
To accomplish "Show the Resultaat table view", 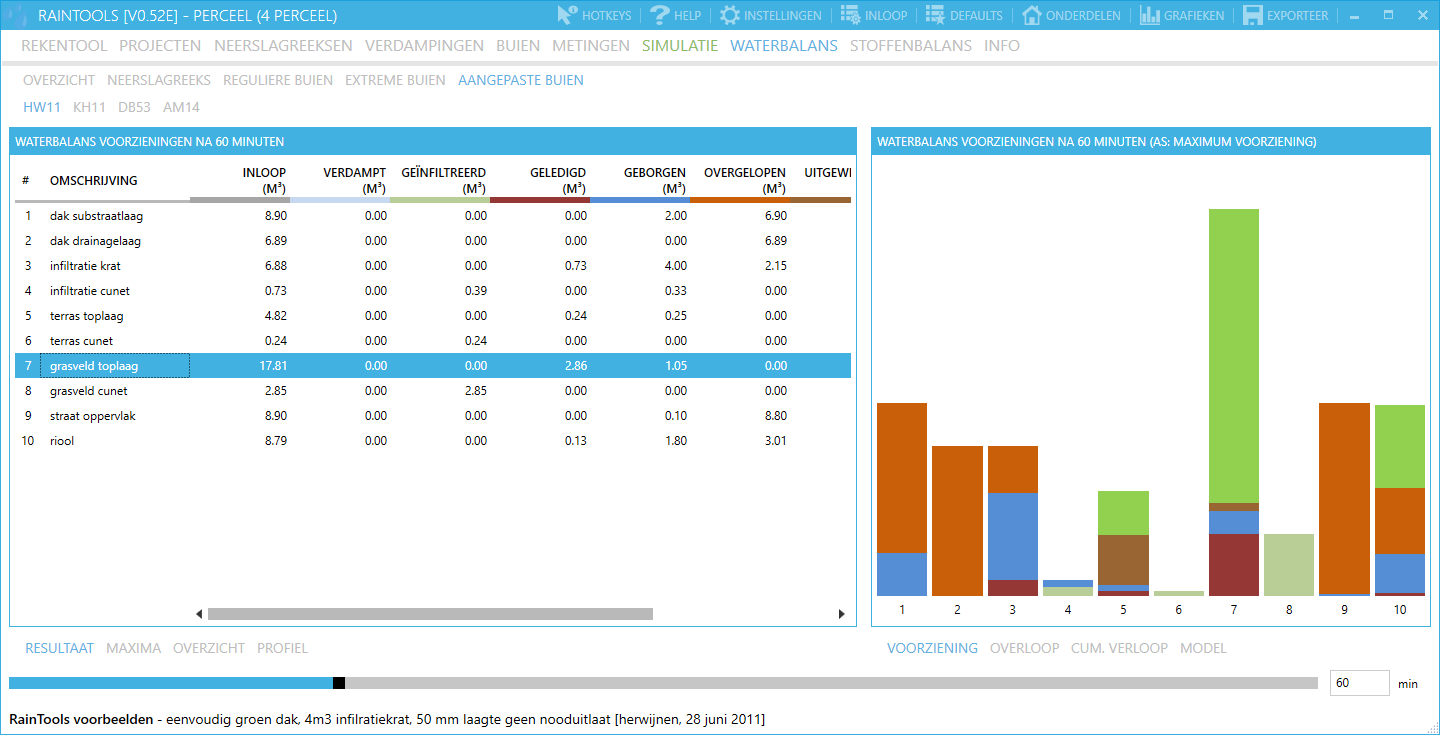I will click(x=60, y=648).
